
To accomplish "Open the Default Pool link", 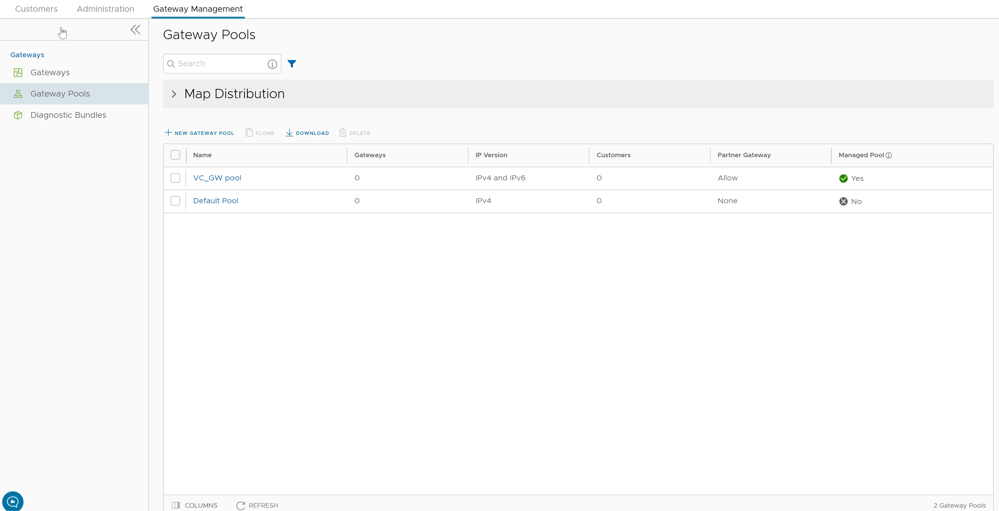I will point(215,201).
